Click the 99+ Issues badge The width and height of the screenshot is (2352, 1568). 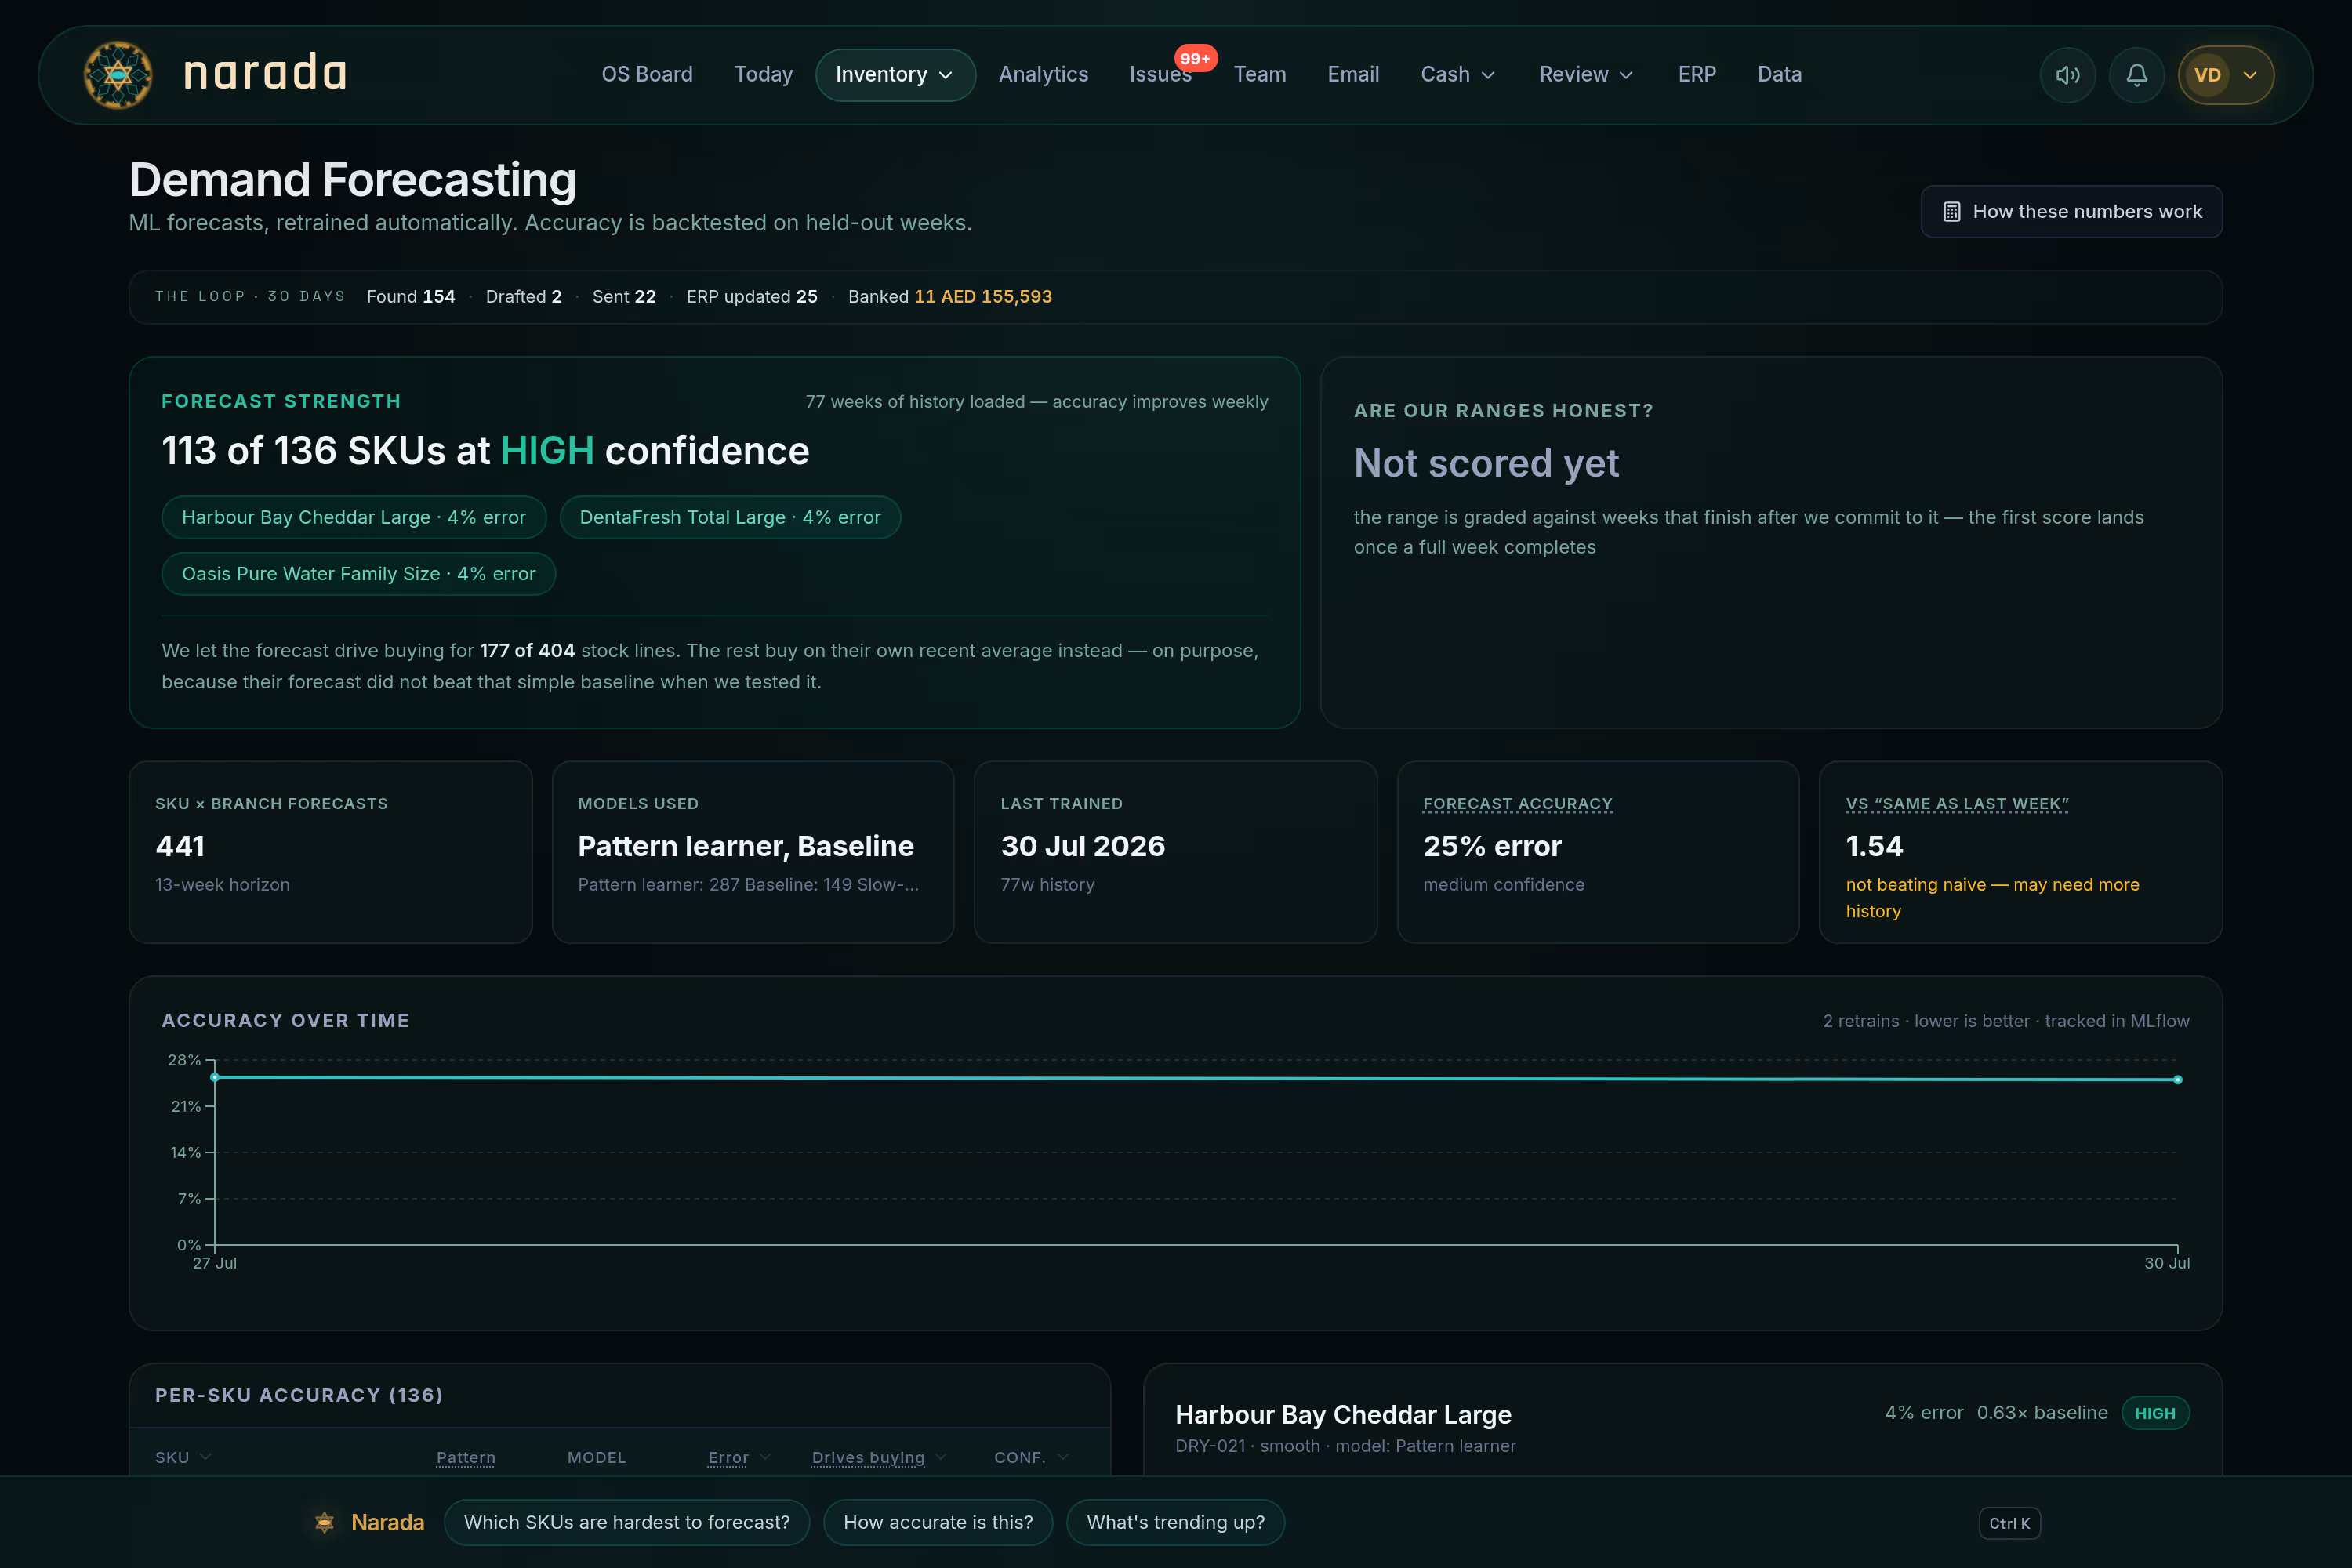point(1195,58)
